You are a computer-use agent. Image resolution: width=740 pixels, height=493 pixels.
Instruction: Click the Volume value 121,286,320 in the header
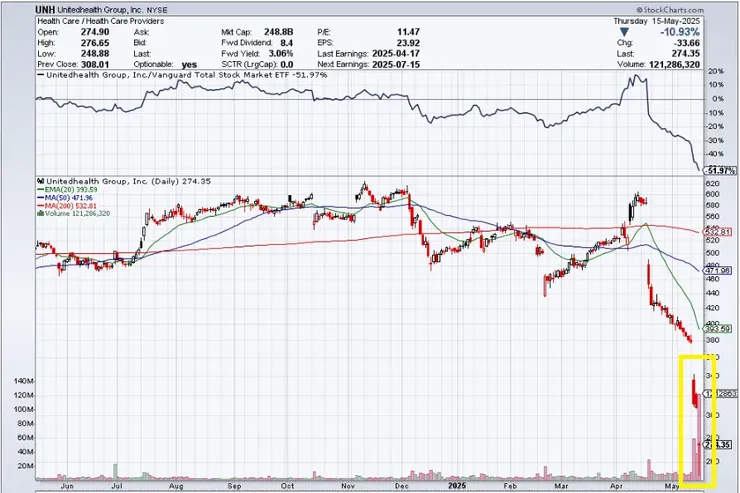(x=674, y=65)
